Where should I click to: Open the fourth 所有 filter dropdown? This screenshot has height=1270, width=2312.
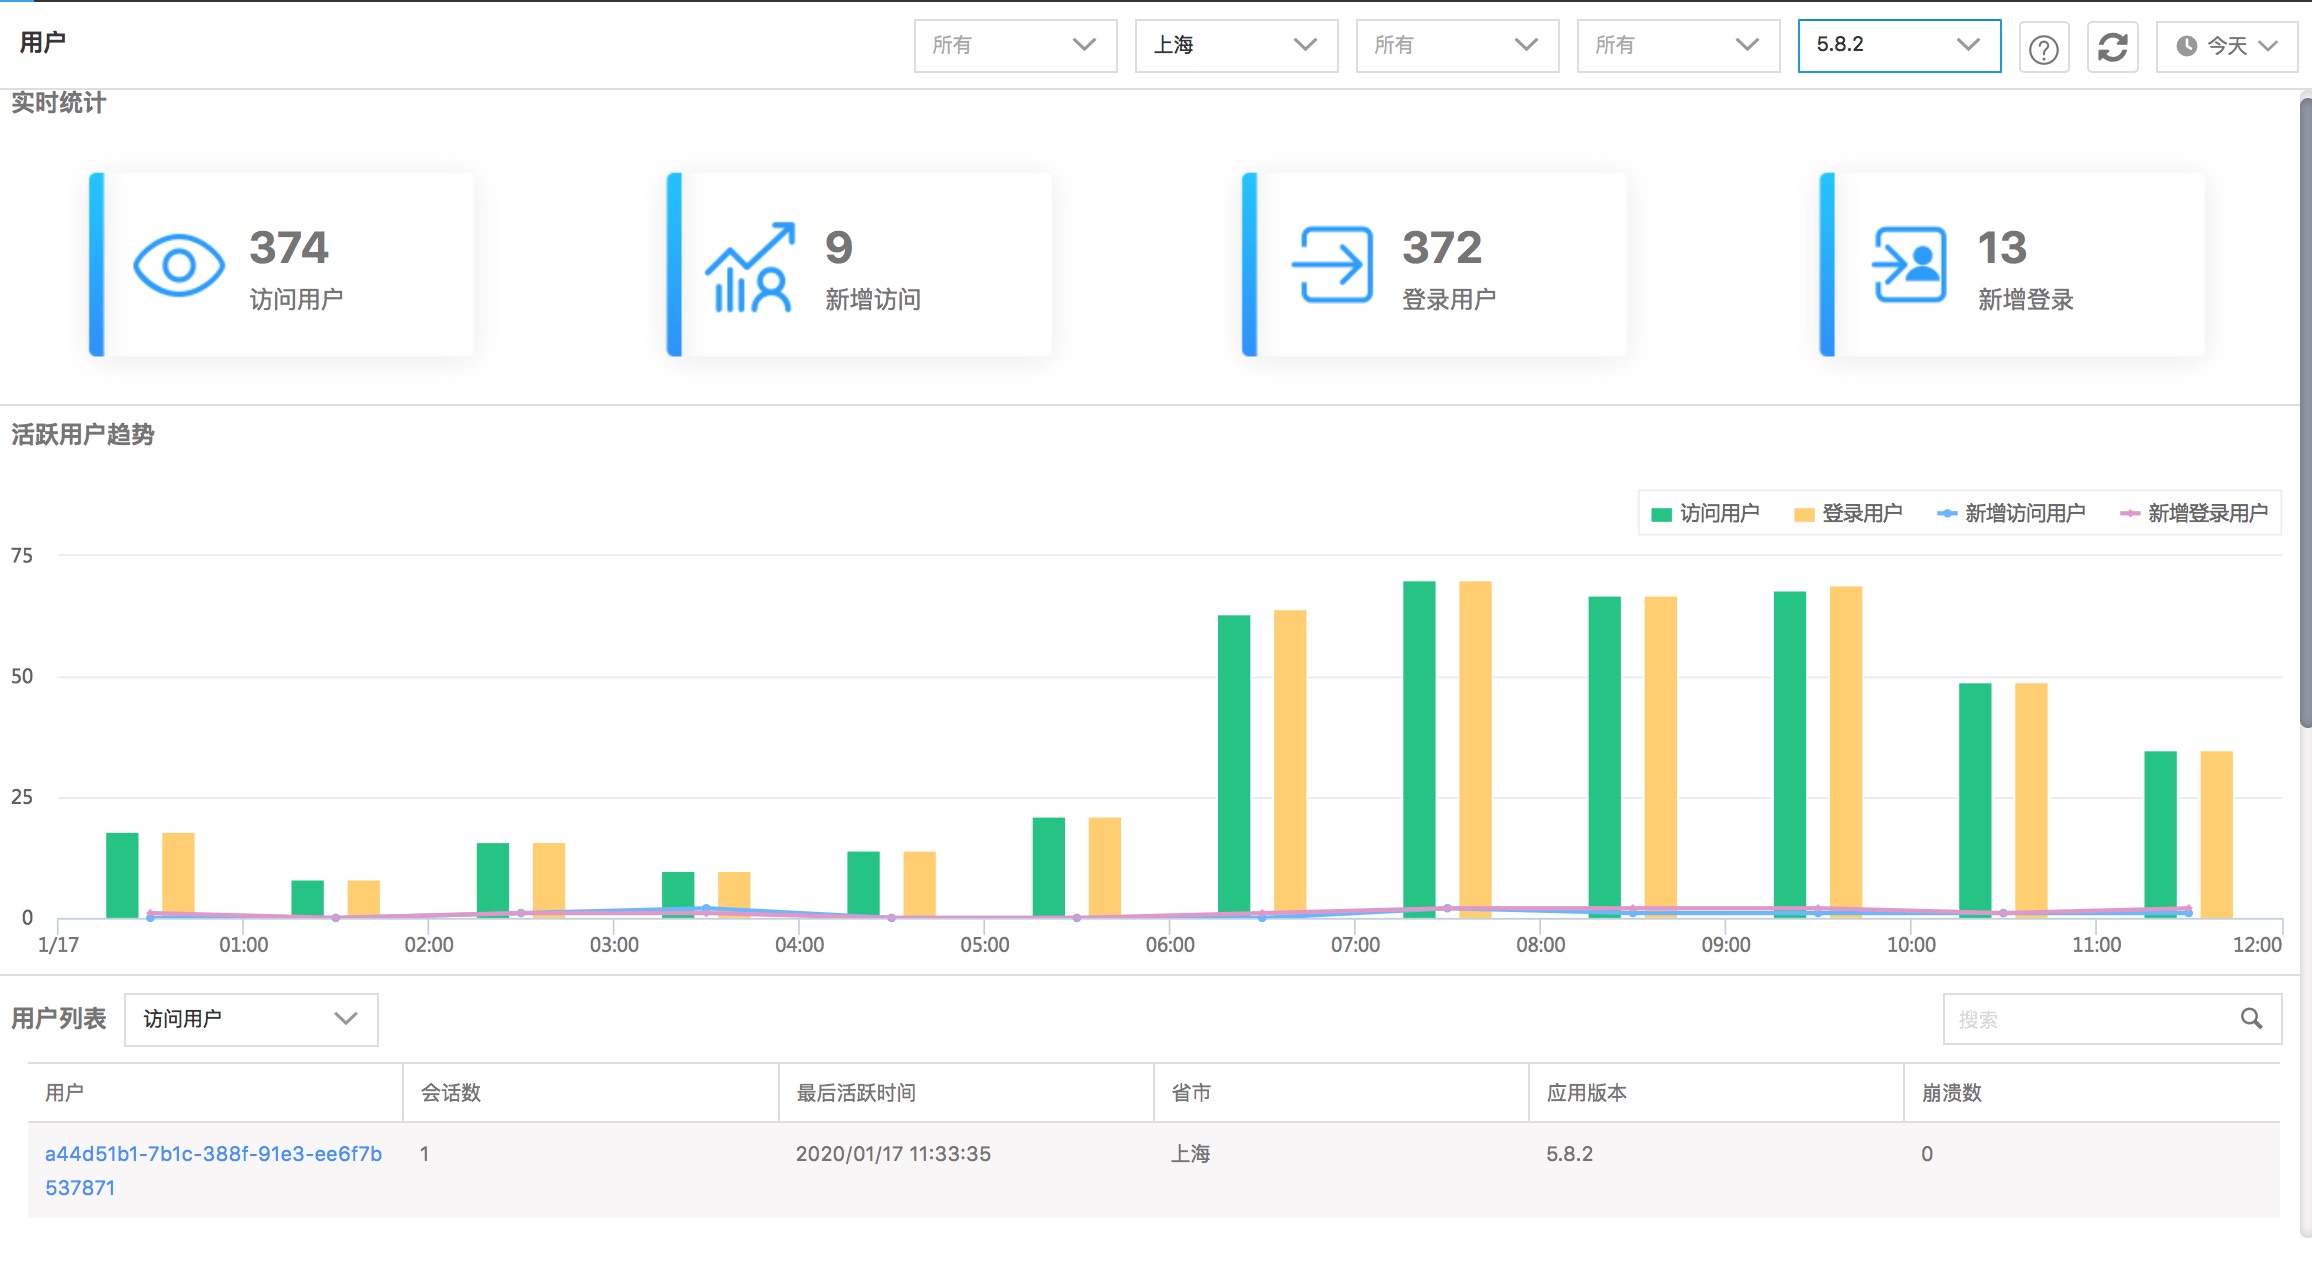(x=1678, y=46)
